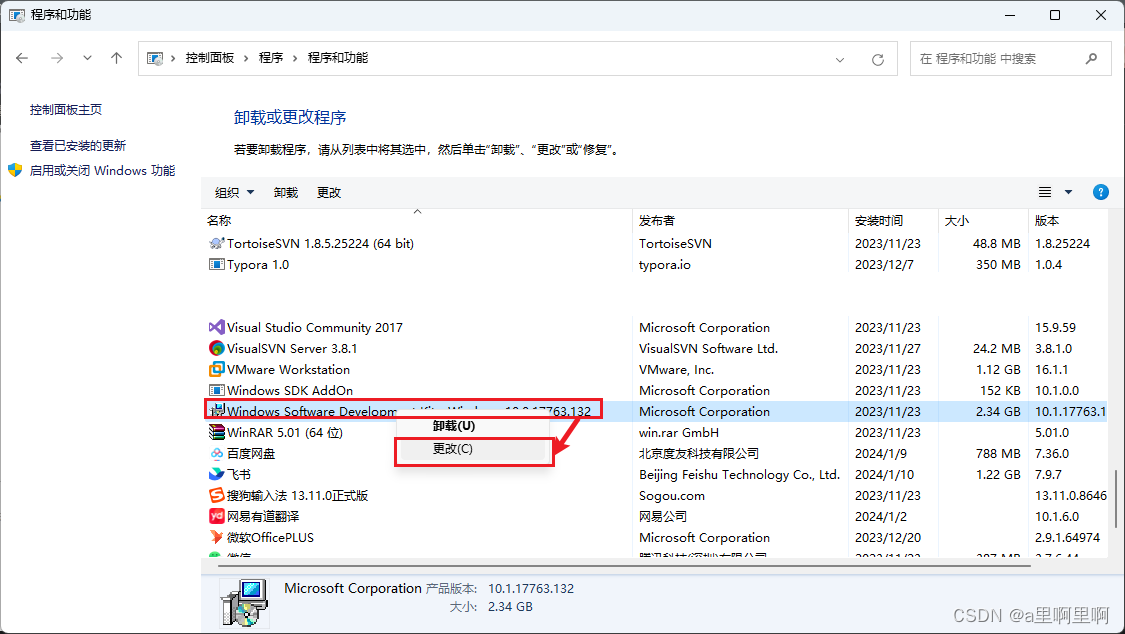Screen dimensions: 1125x634
Task: Open 查看已安装的更新 link
Action: [77, 146]
